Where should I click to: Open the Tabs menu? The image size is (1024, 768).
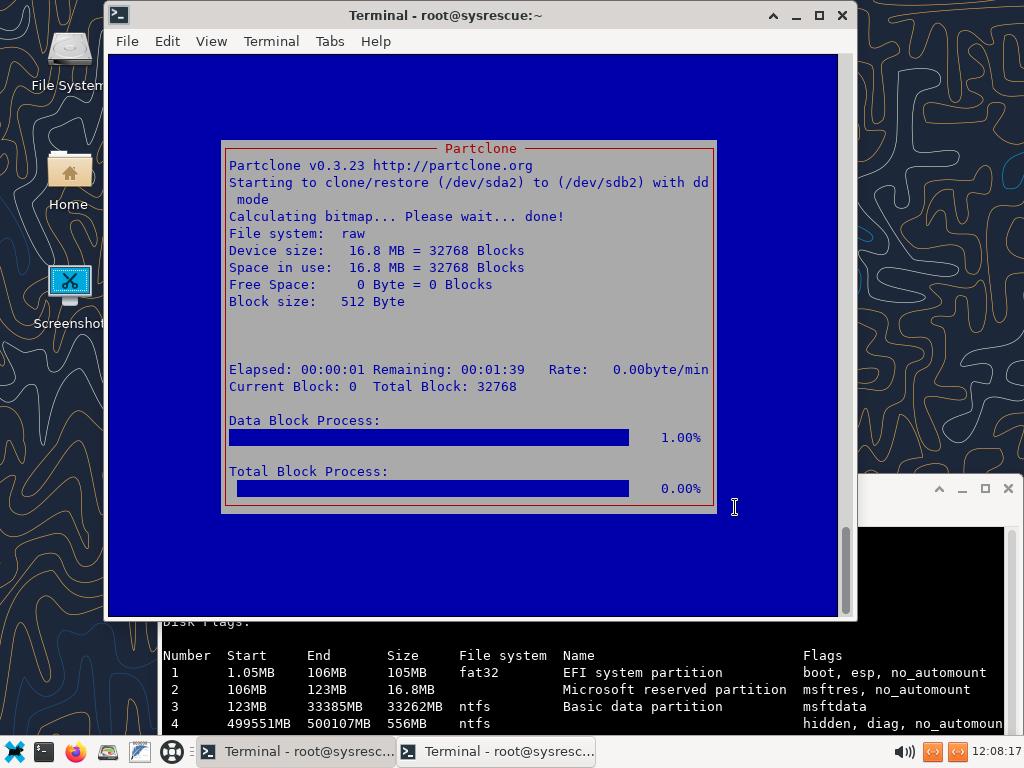coord(329,41)
